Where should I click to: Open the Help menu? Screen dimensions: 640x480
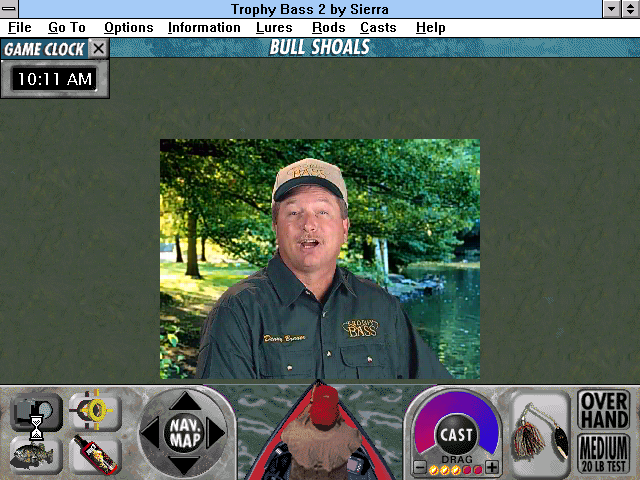coord(431,28)
